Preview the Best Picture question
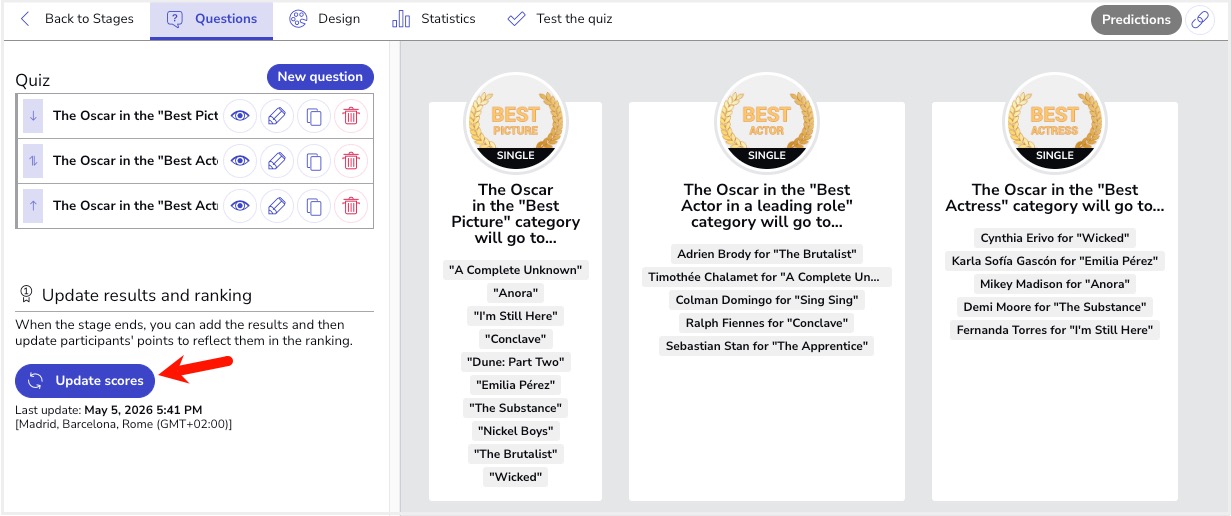This screenshot has height=516, width=1231. (240, 116)
